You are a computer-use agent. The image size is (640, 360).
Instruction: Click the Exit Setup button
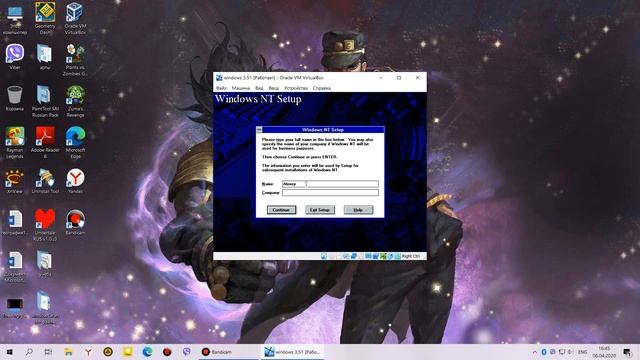coord(320,210)
